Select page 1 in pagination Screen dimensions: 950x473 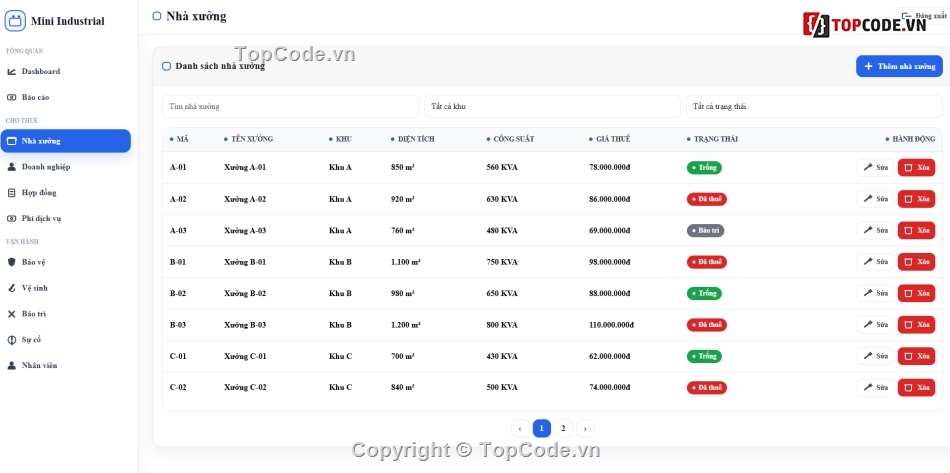click(x=542, y=429)
